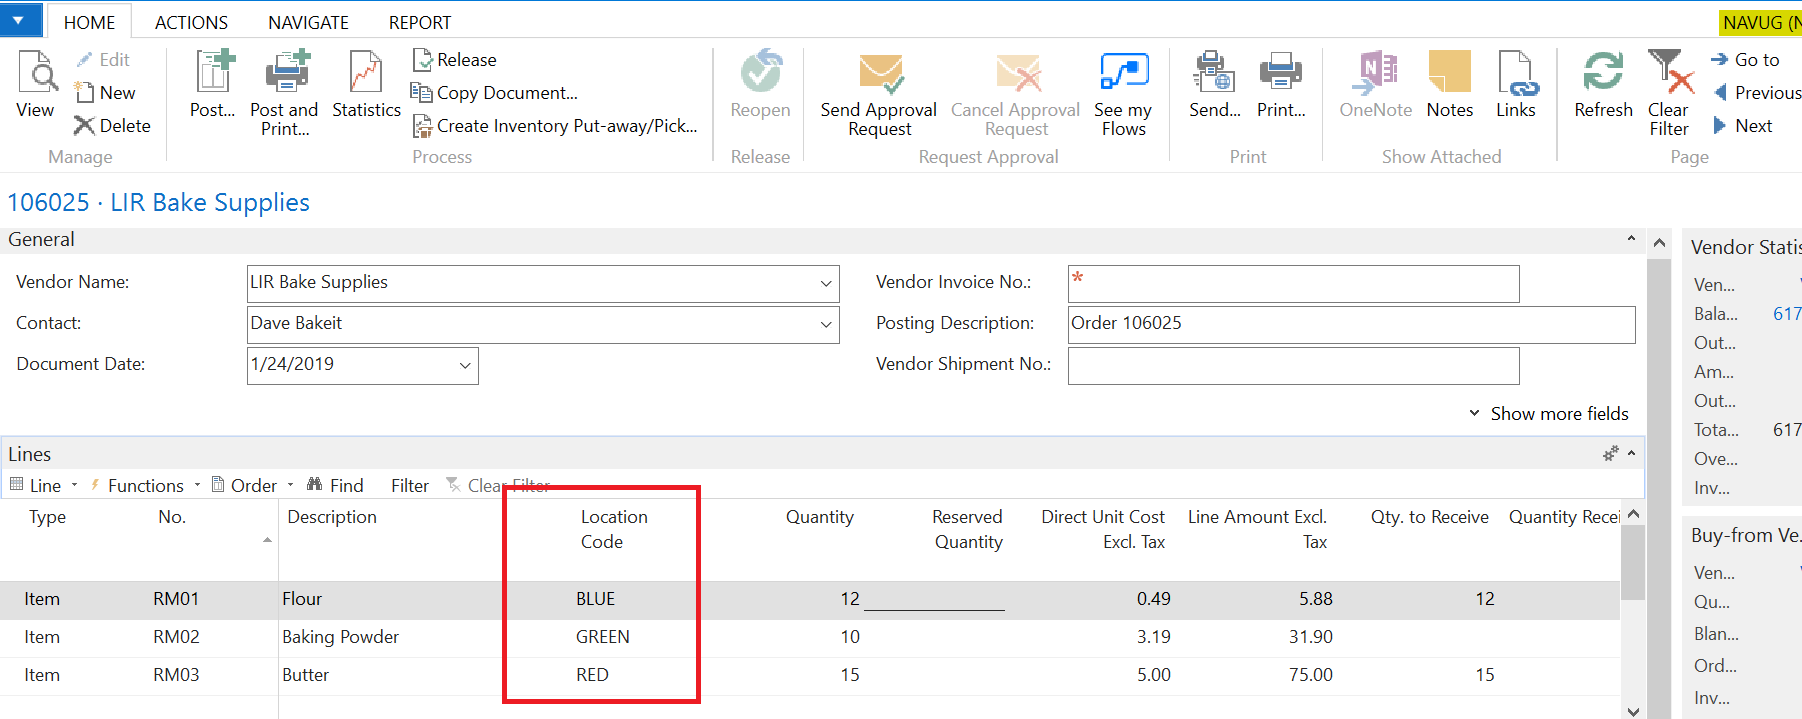This screenshot has height=719, width=1802.
Task: Open the Notes icon
Action: [x=1449, y=75]
